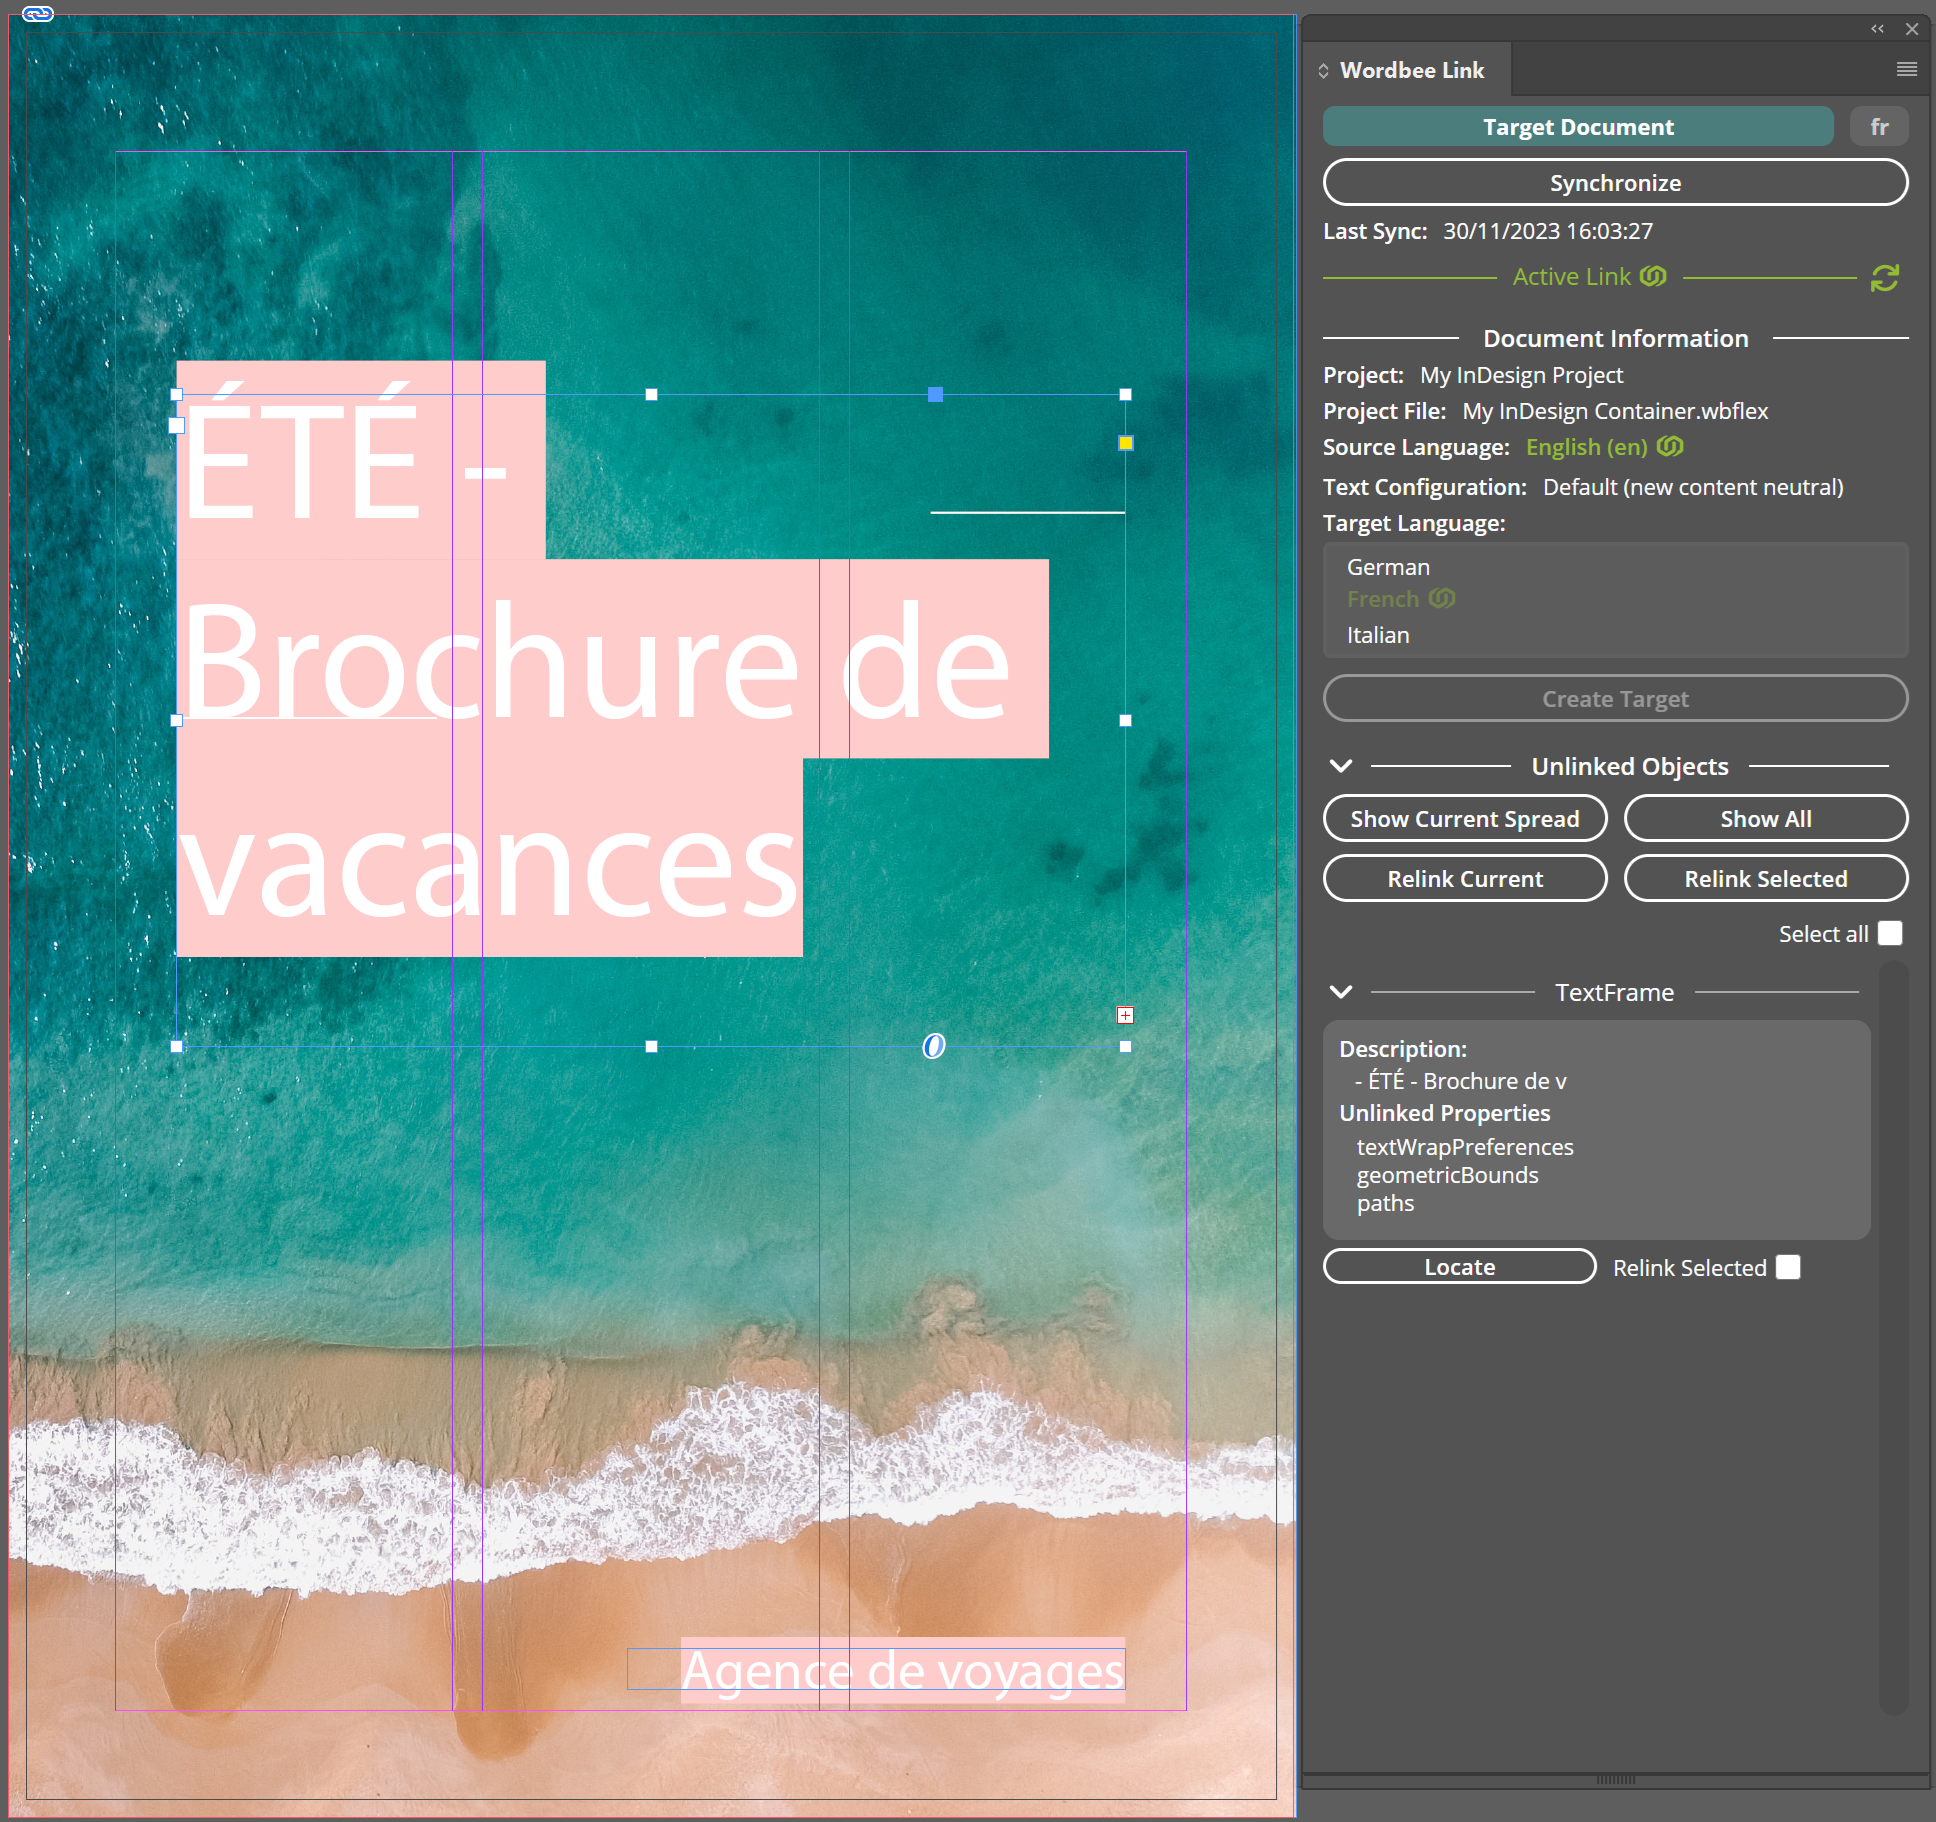Click the Show Current Spread button
The width and height of the screenshot is (1936, 1822).
pos(1464,819)
